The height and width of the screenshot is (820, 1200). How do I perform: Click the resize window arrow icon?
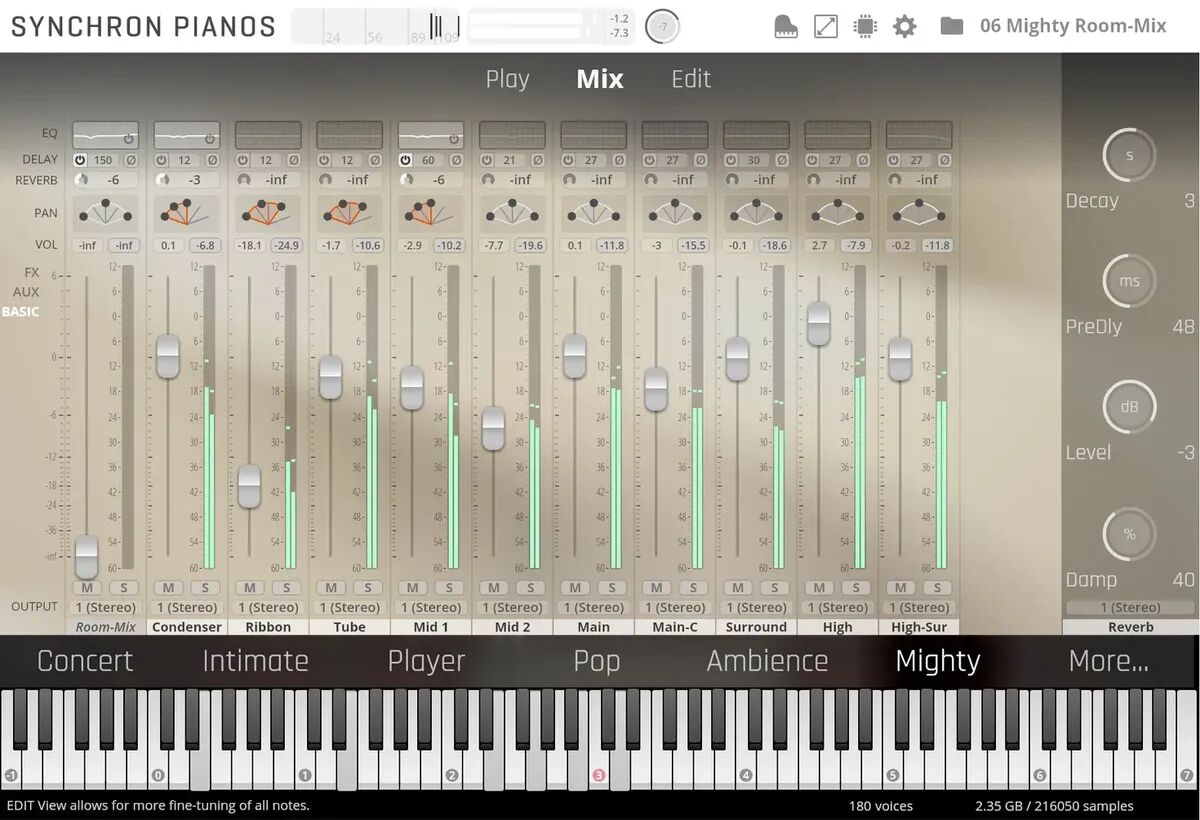point(826,27)
